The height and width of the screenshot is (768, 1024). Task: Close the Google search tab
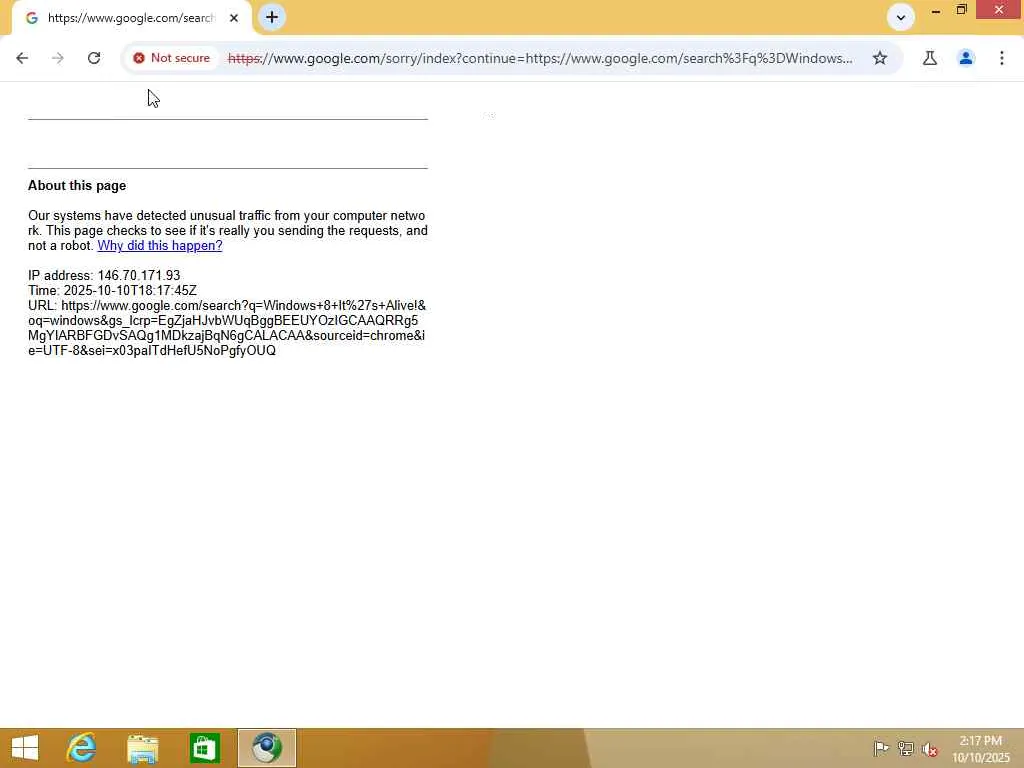[234, 18]
